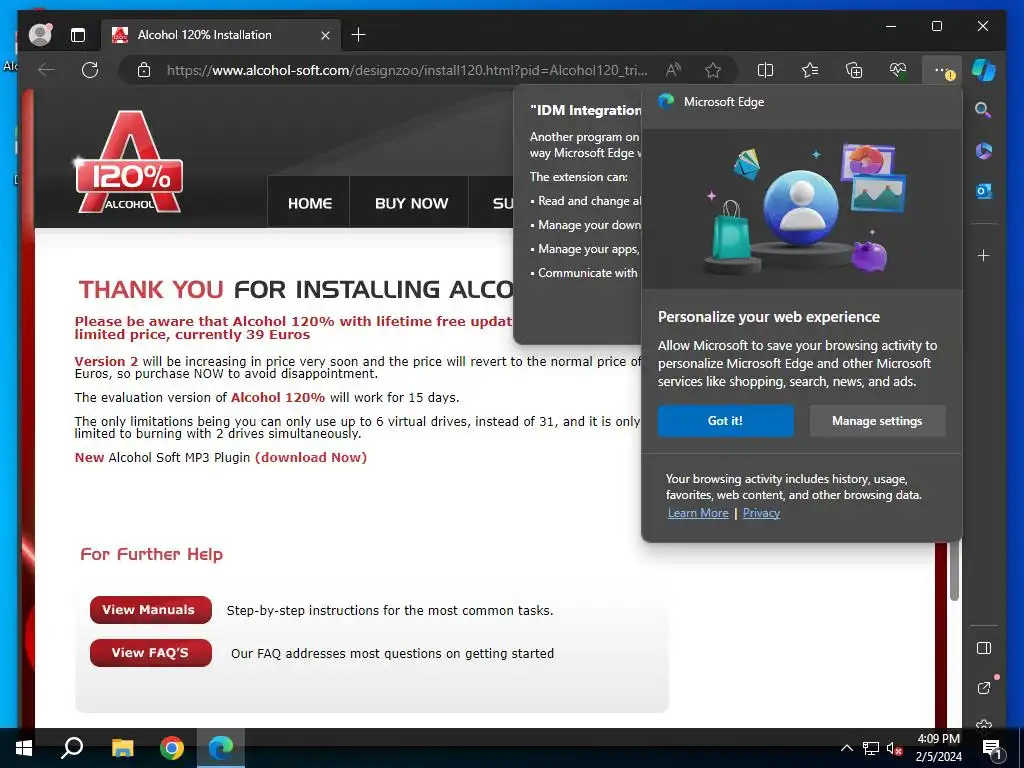Click the browser back arrow

[46, 70]
